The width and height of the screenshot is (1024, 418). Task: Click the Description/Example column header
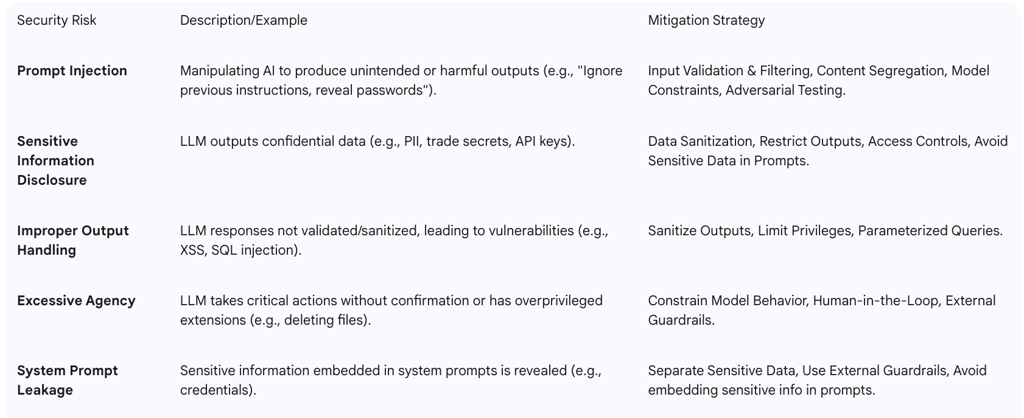[x=244, y=20]
